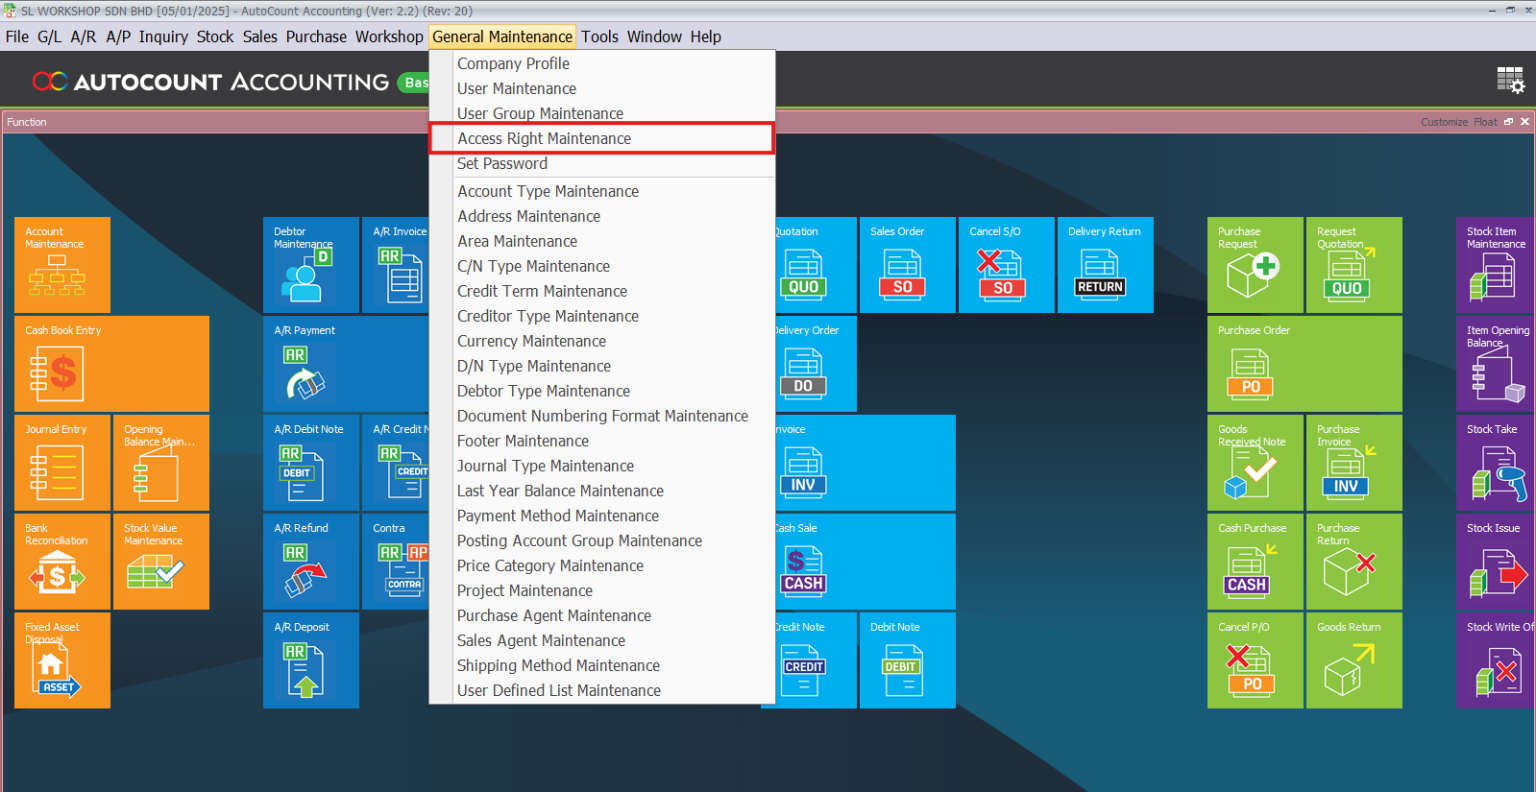
Task: Open the Debit Note sales tile
Action: [x=907, y=661]
